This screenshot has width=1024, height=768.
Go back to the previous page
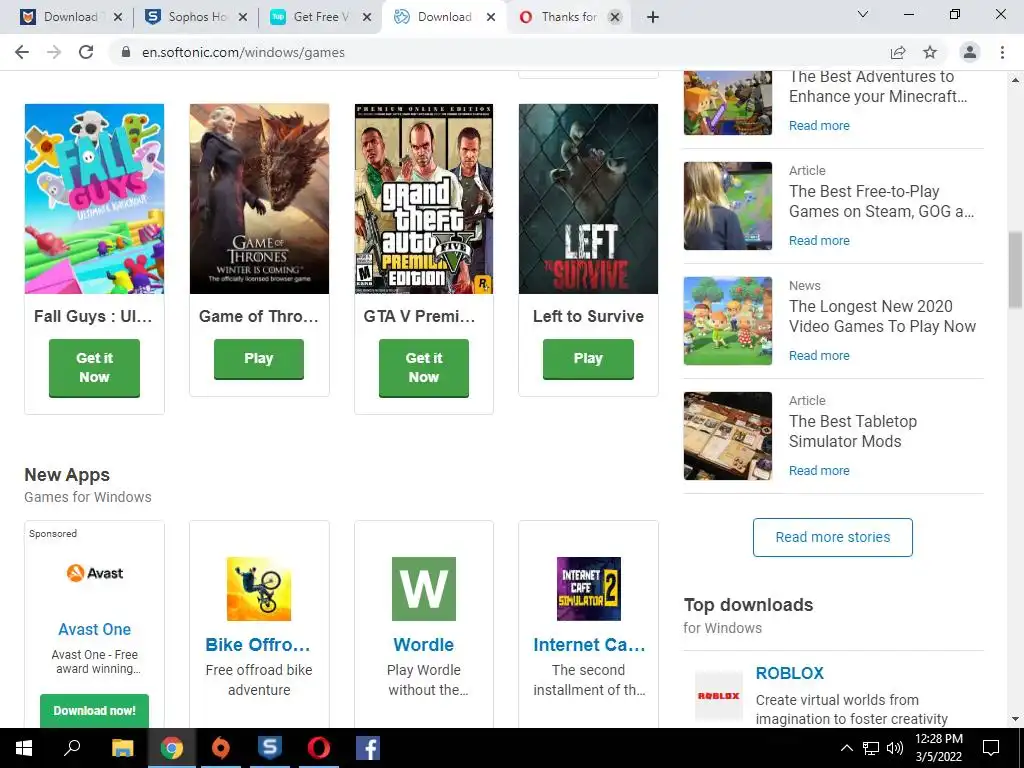click(22, 52)
